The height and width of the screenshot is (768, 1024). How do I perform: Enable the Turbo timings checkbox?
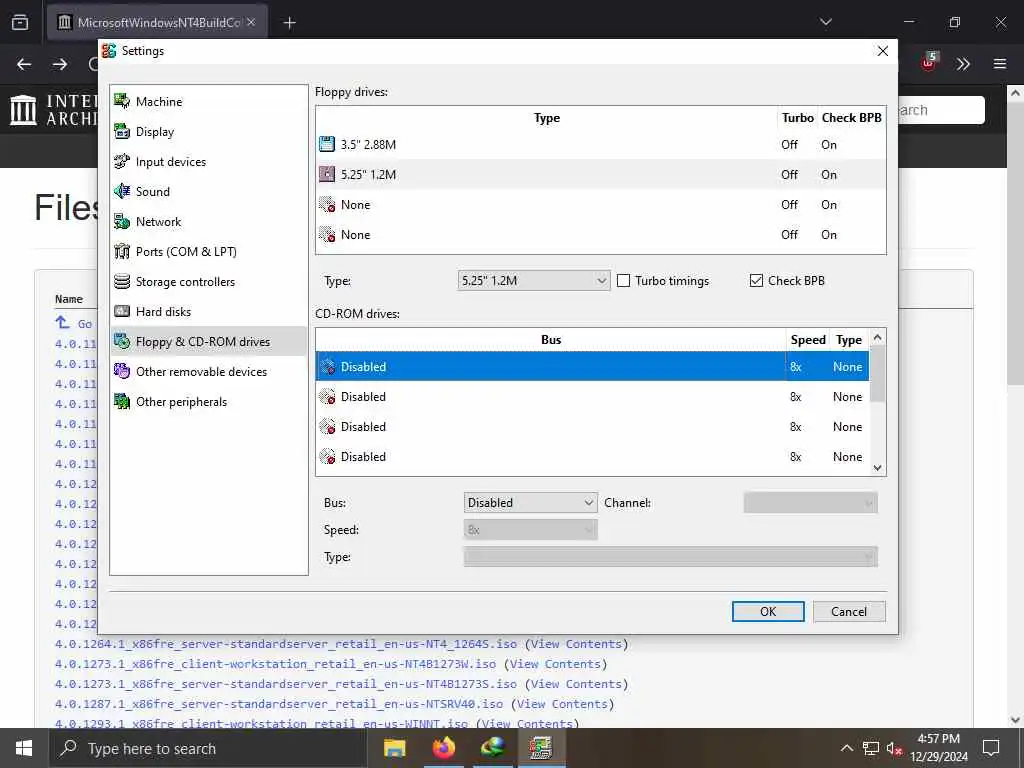624,281
